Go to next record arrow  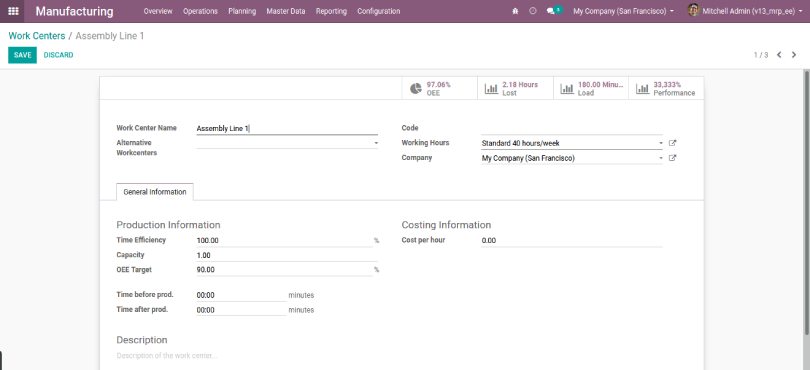point(794,55)
